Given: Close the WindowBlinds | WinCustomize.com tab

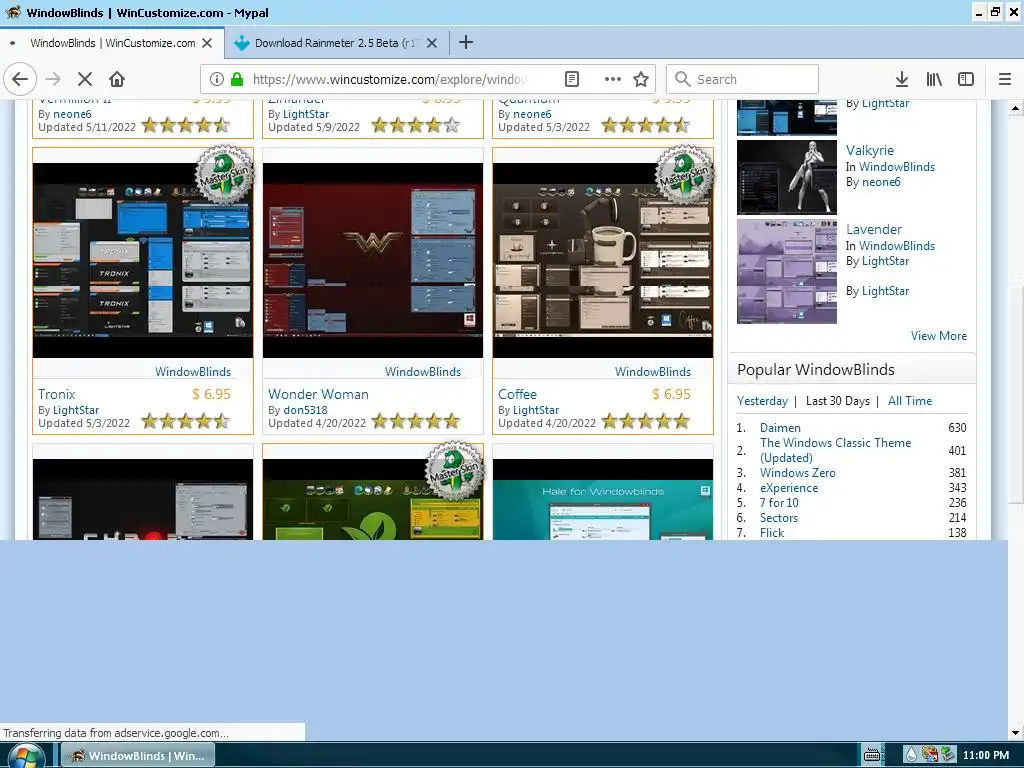Looking at the screenshot, I should [207, 43].
